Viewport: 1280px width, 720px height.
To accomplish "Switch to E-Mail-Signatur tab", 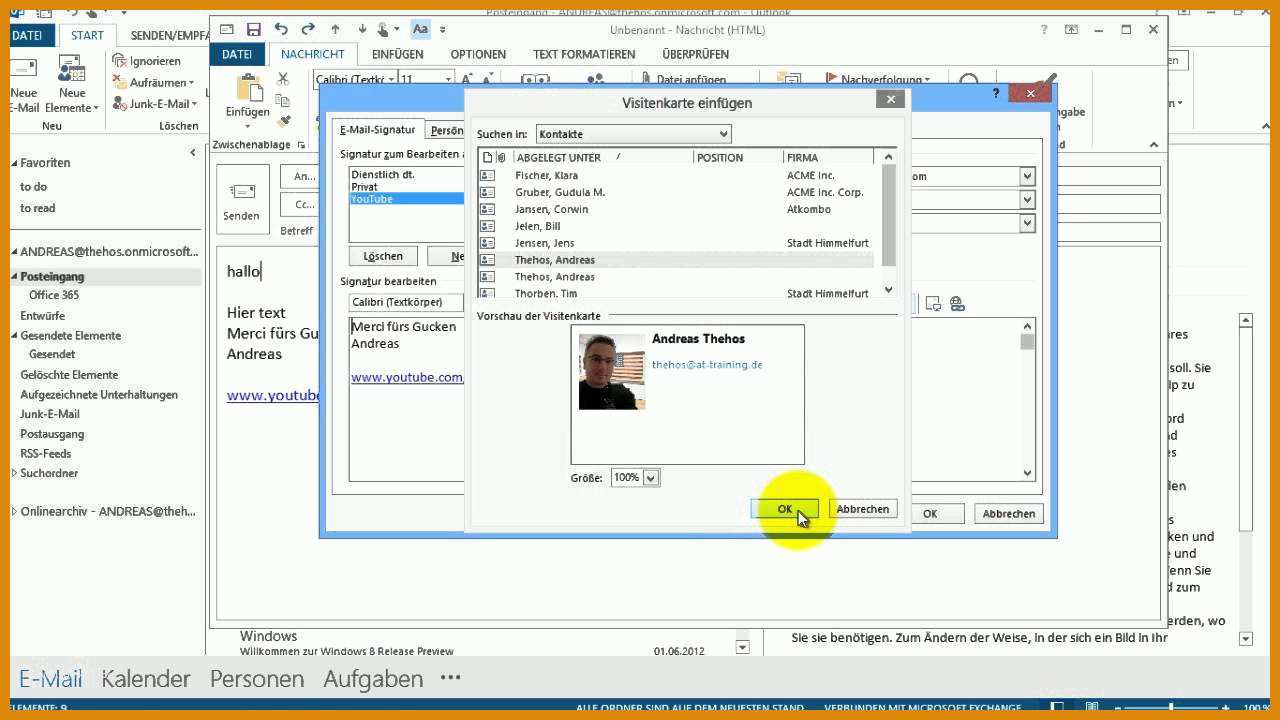I will click(x=377, y=130).
